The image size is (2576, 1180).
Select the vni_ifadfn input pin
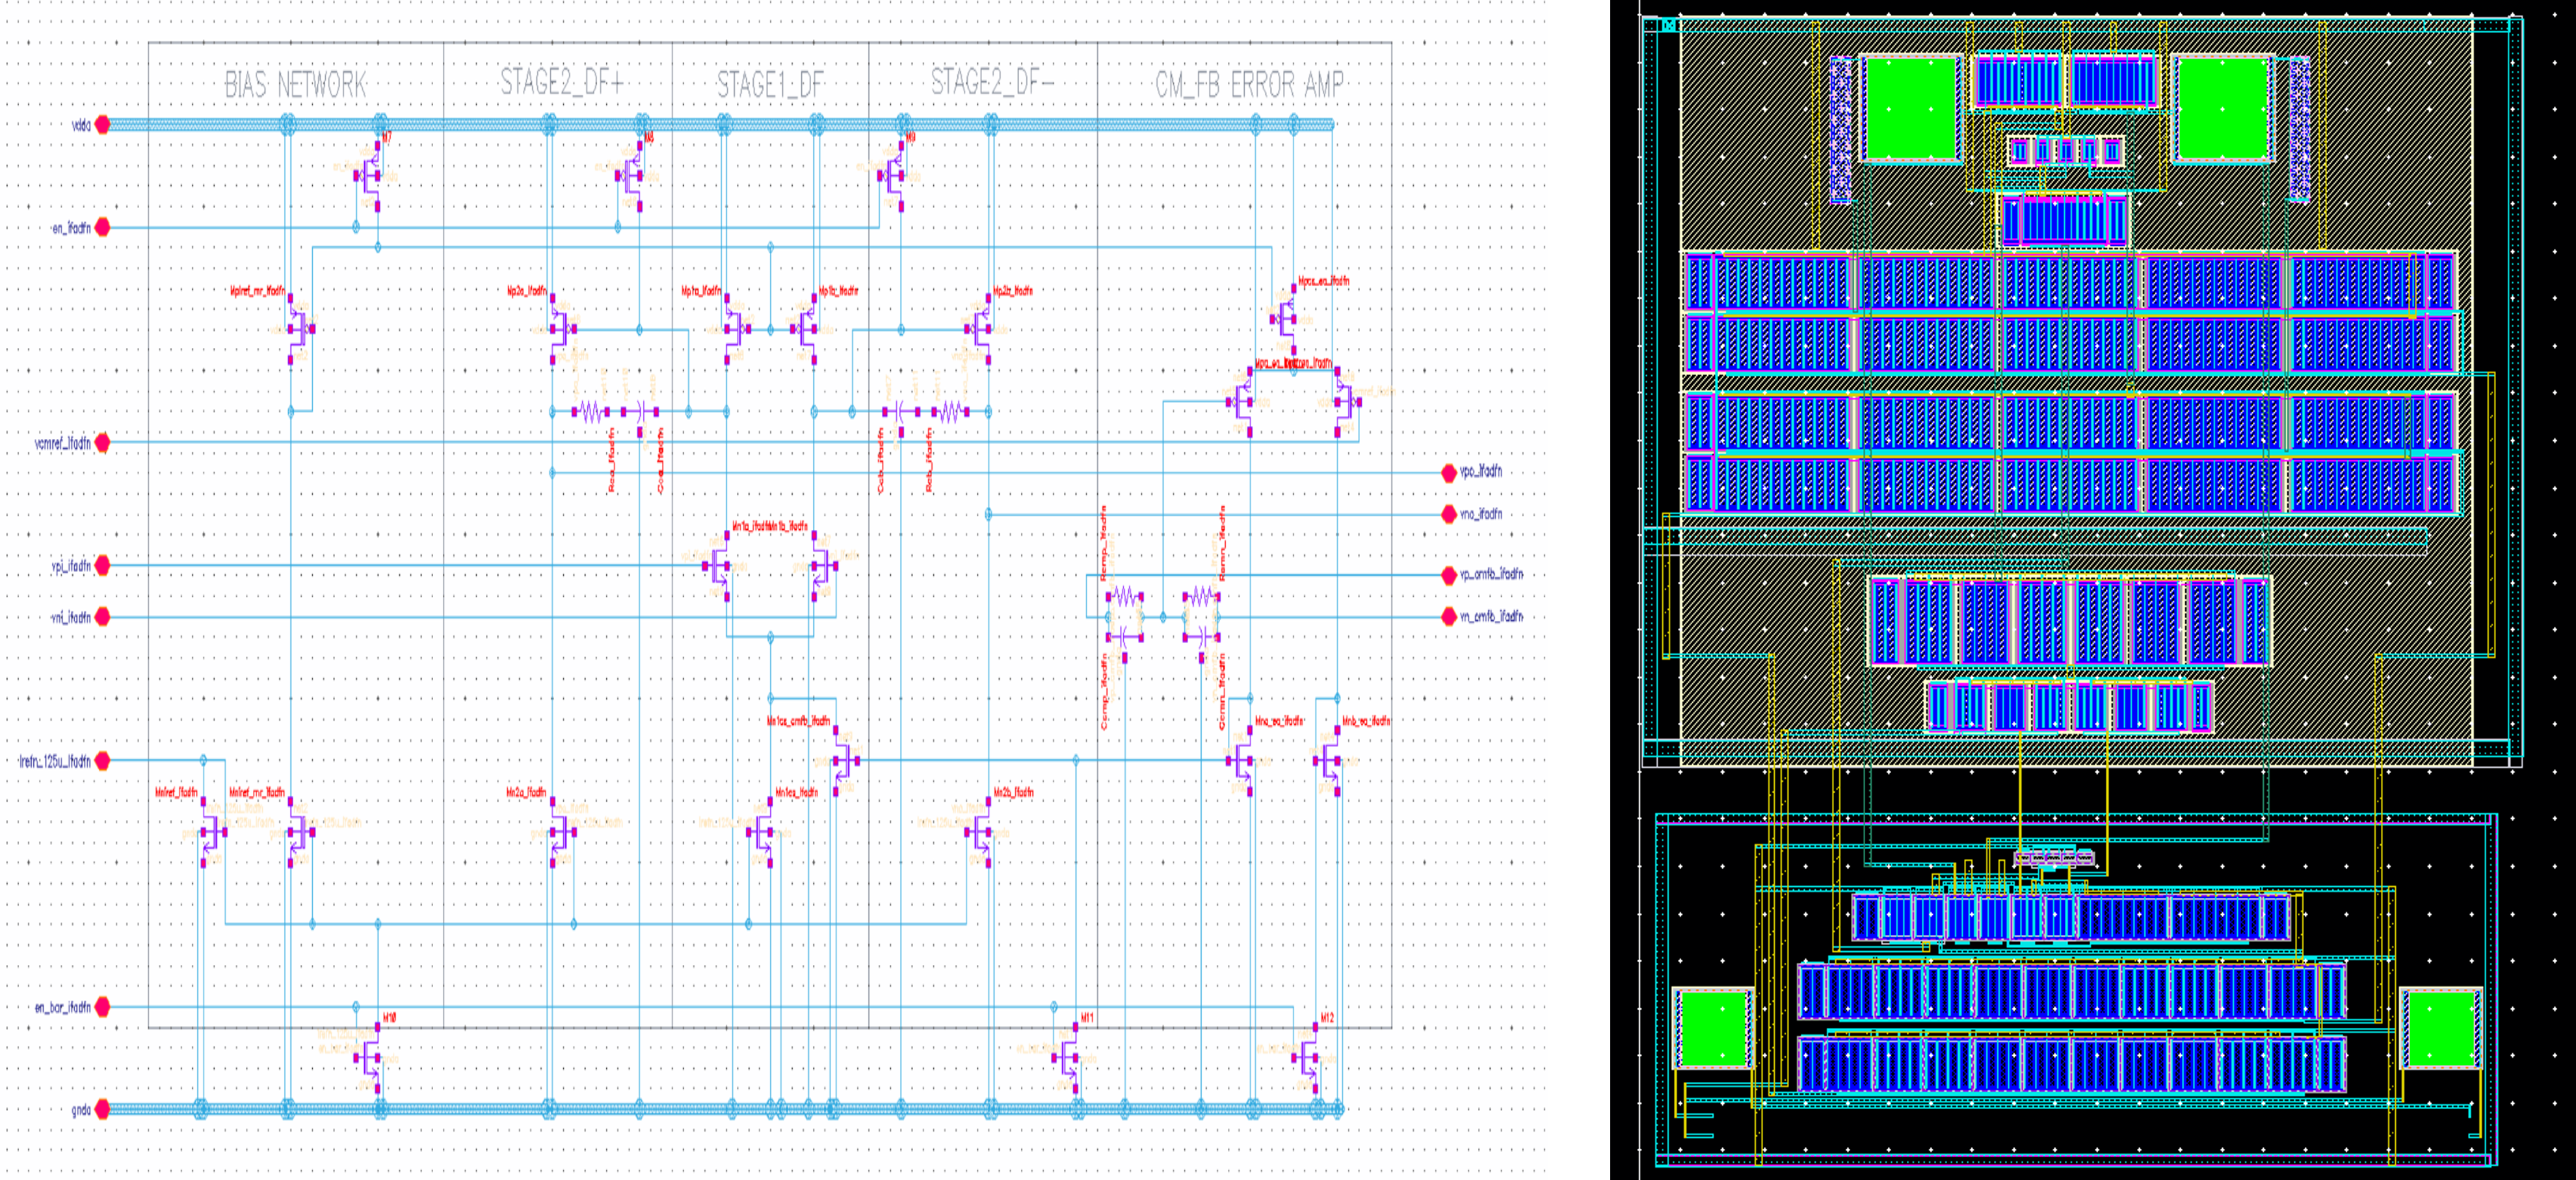102,617
